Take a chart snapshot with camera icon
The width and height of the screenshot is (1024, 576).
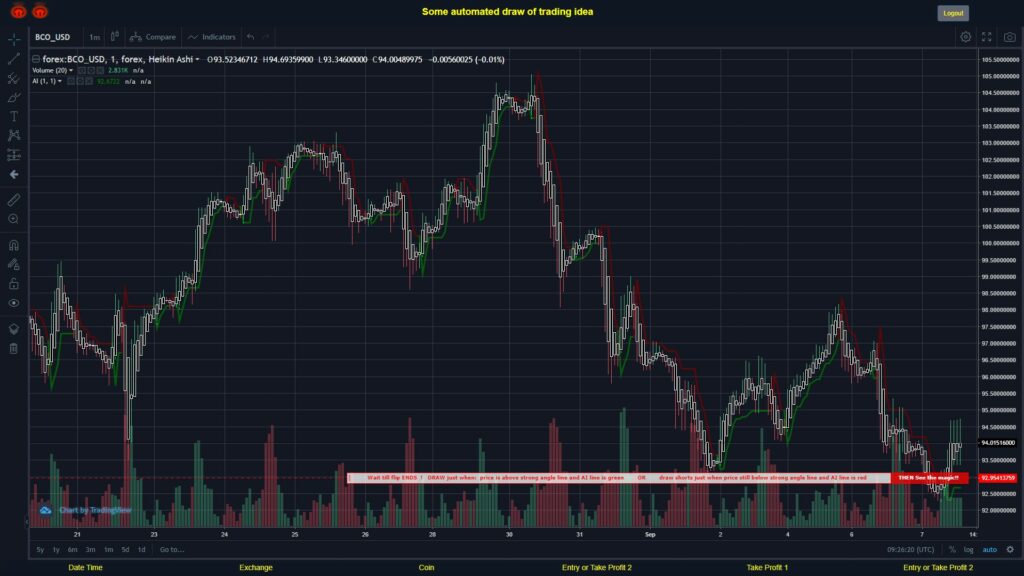point(1010,37)
